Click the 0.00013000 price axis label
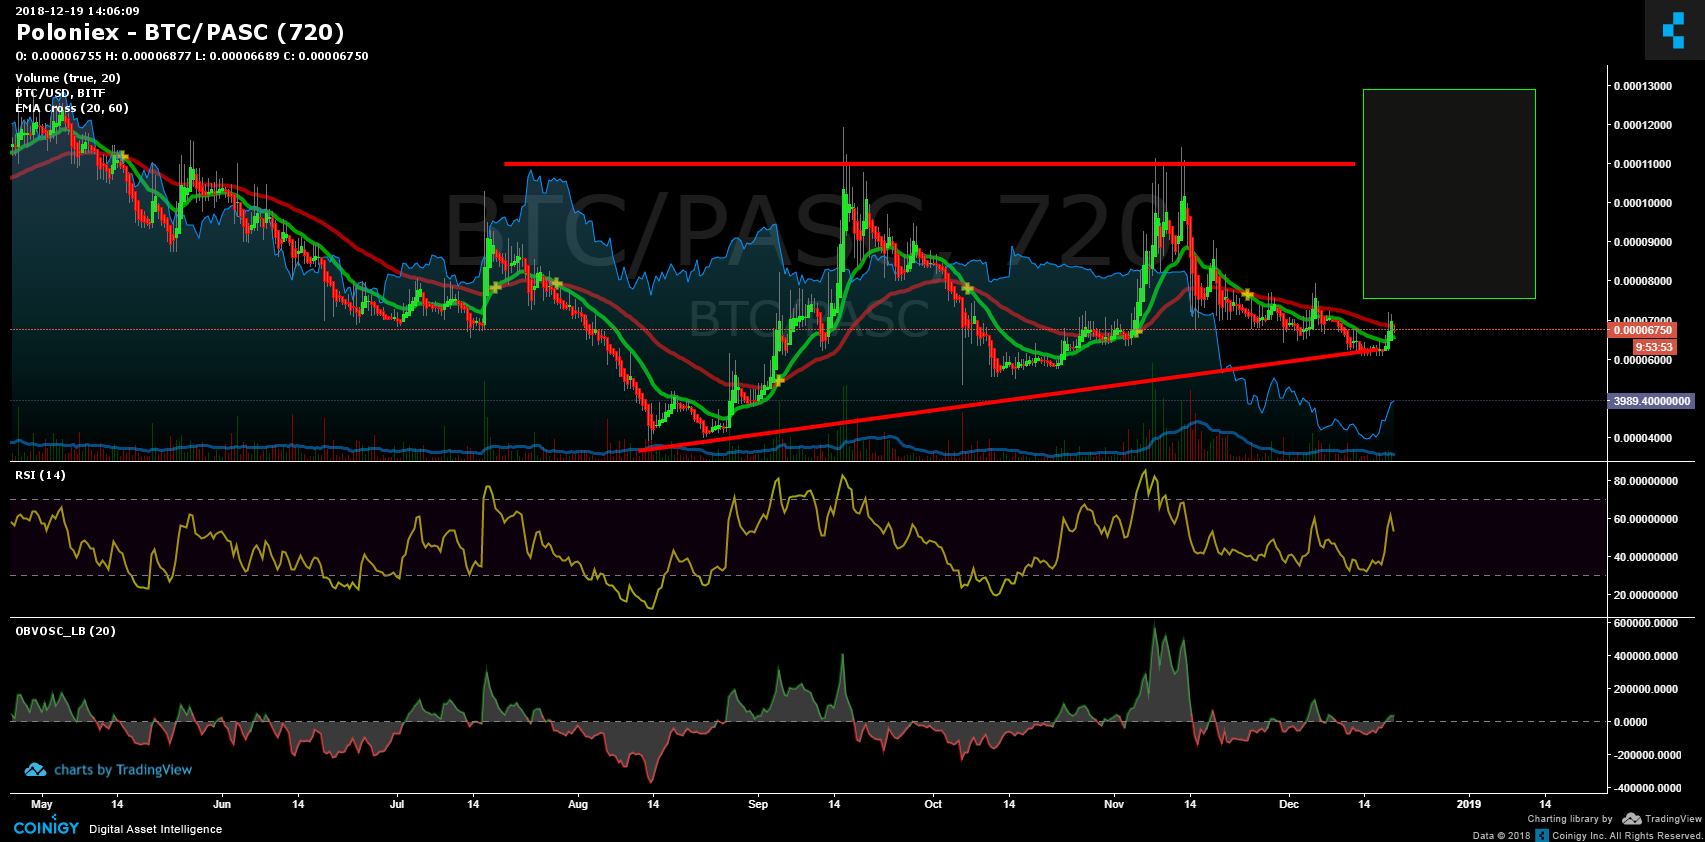Screen dimensions: 1705x842 1642,86
